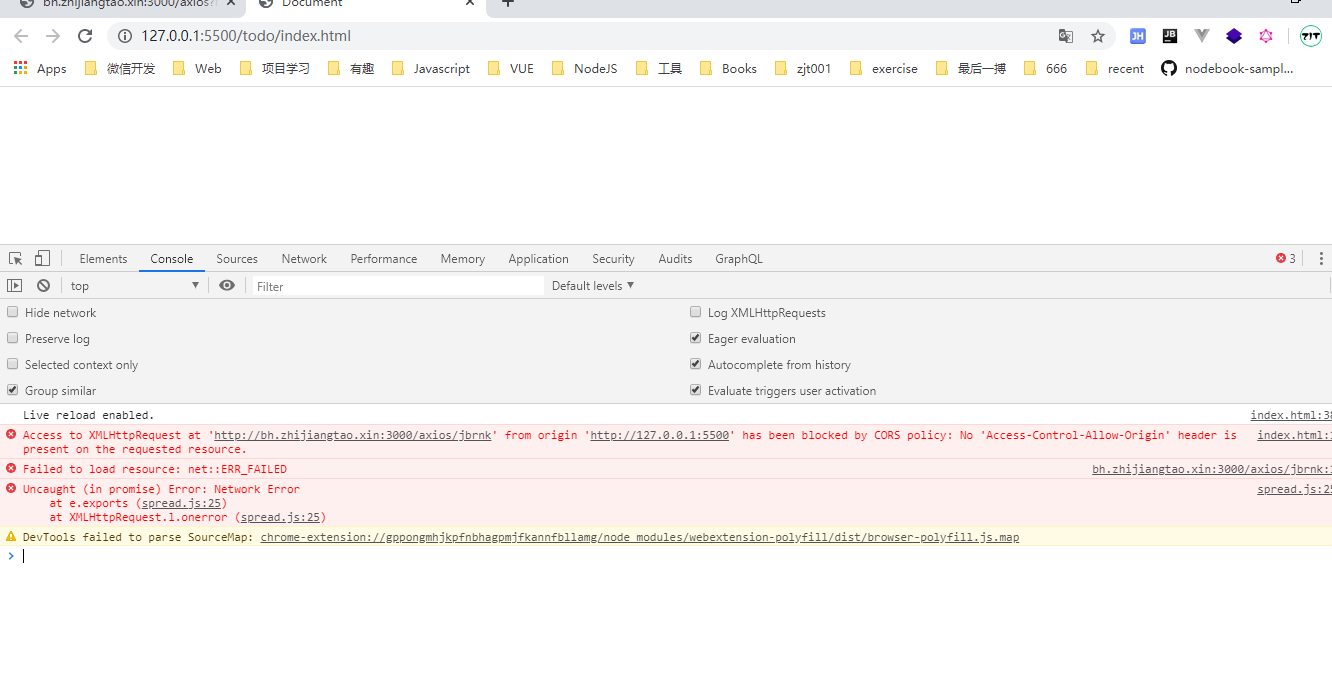
Task: Open the Web bookmark folder
Action: click(197, 68)
